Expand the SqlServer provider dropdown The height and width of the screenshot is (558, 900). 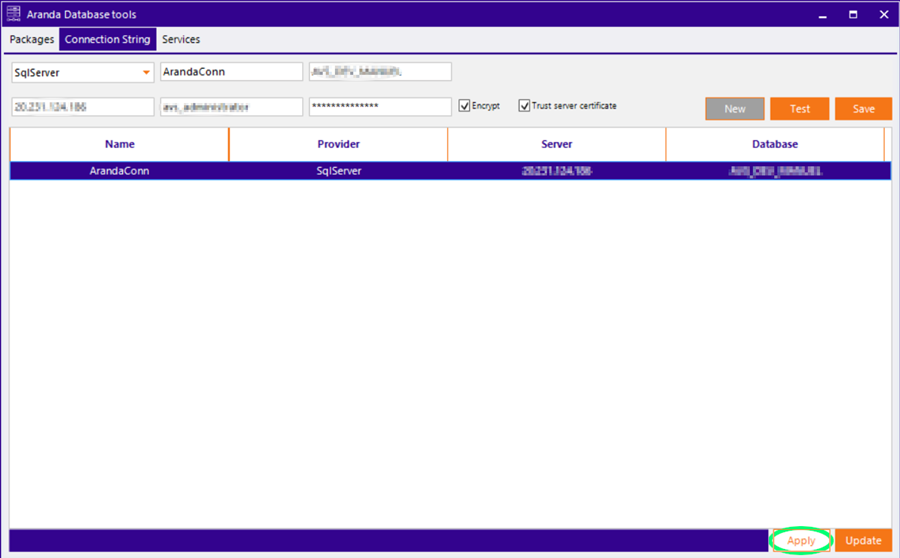point(146,72)
